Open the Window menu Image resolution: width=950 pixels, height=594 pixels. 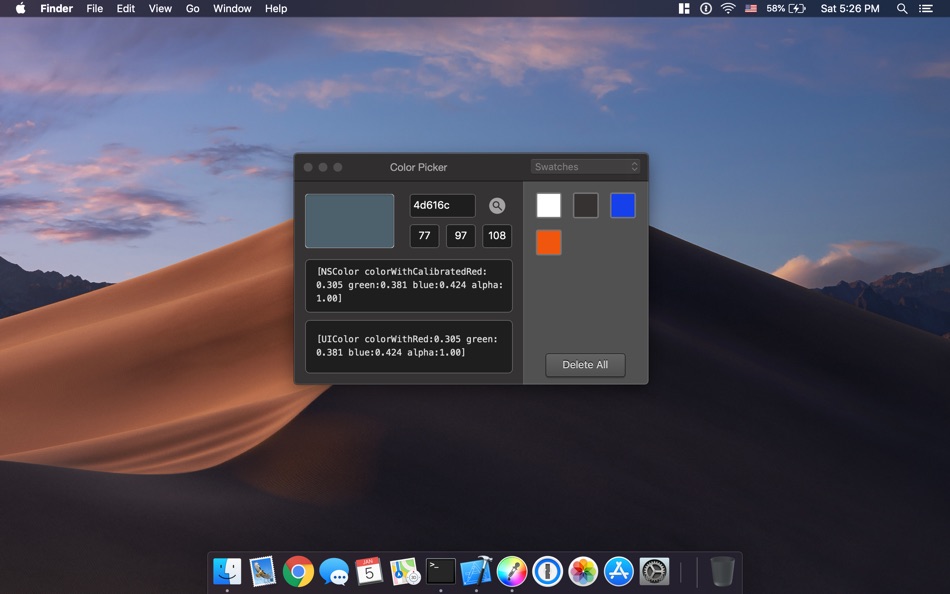232,9
